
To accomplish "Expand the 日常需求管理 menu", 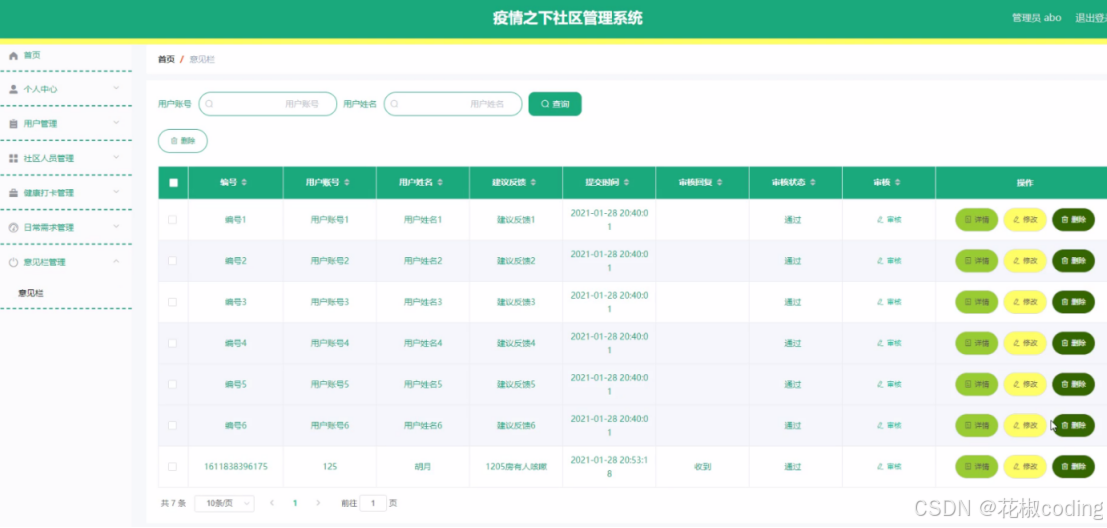I will pos(66,227).
